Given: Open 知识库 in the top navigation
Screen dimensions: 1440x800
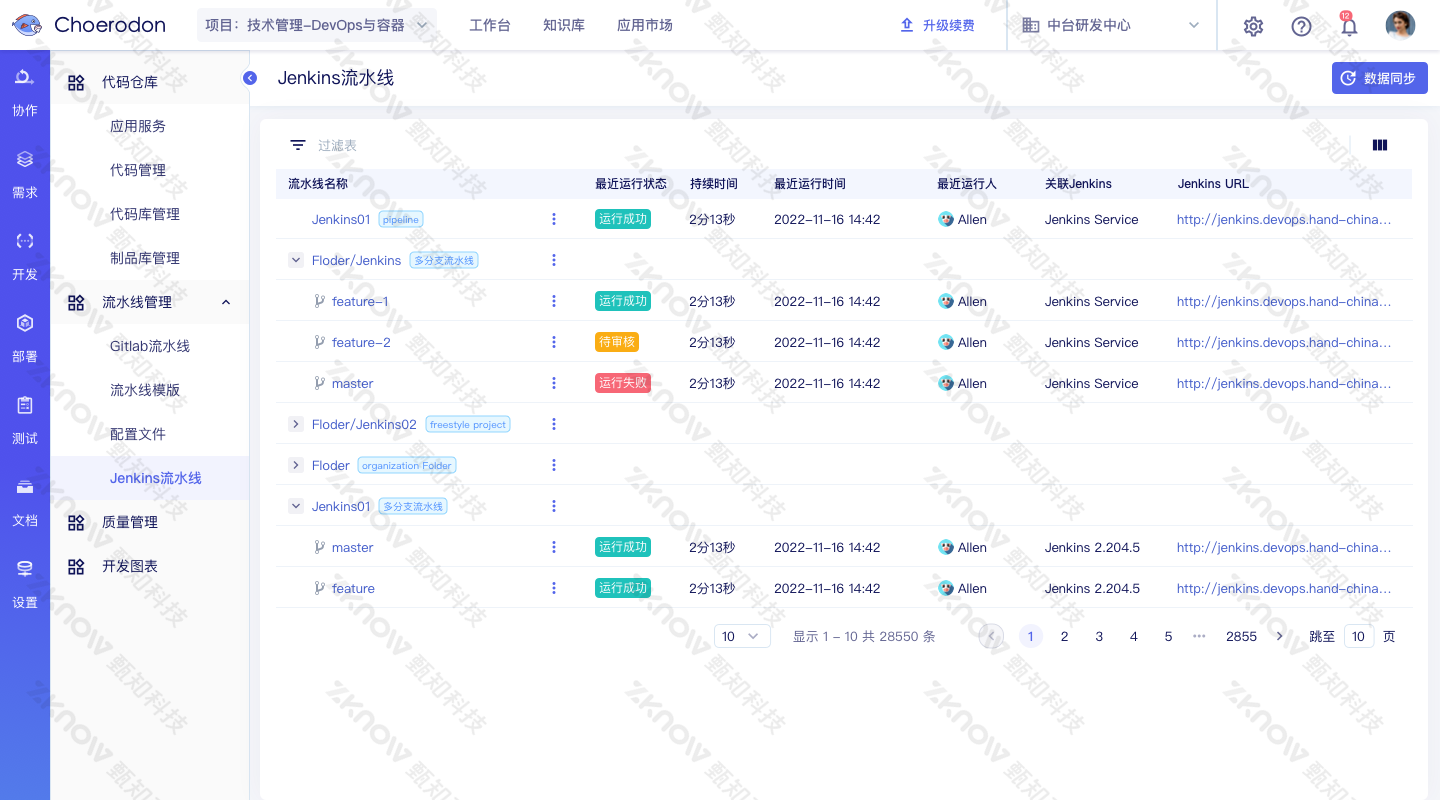Looking at the screenshot, I should tap(564, 25).
